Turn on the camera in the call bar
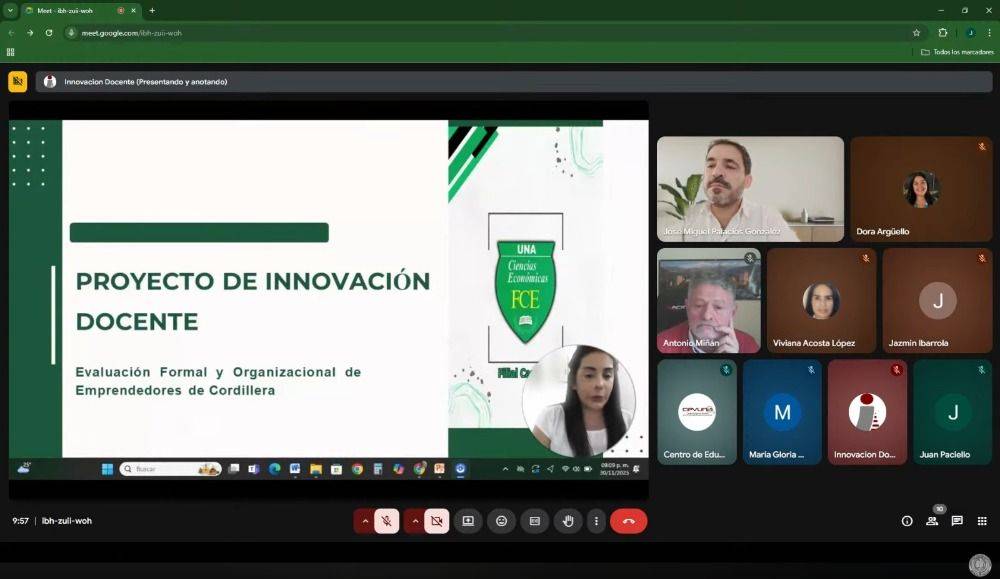1000x579 pixels. tap(436, 521)
